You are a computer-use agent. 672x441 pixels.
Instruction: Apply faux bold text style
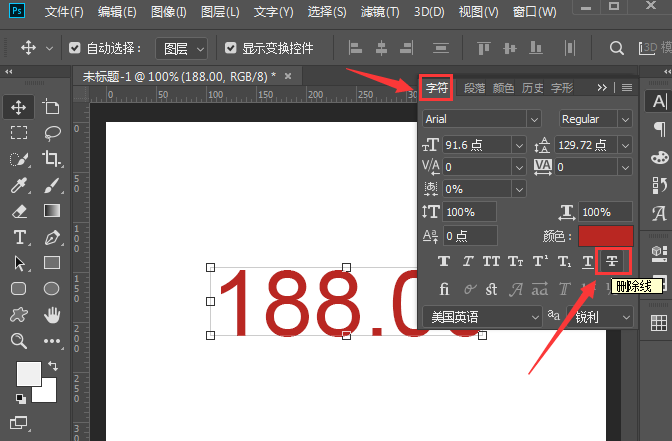(x=444, y=261)
